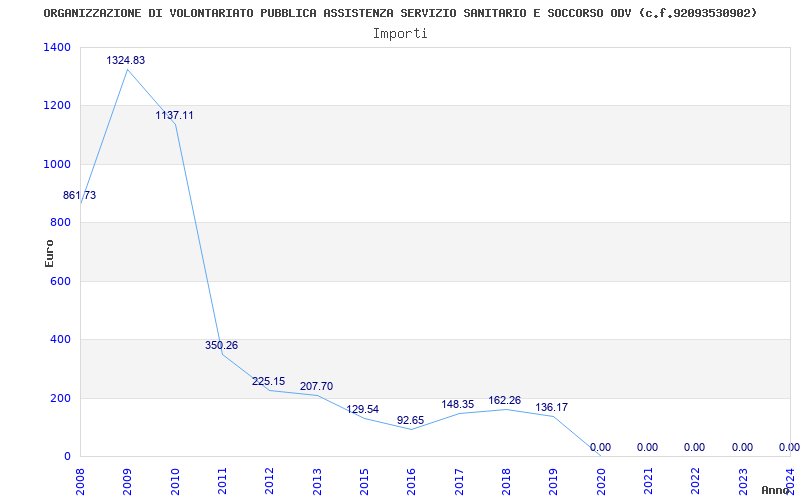Screen dimensions: 800x500
Task: Click the 0.00 label above 2020
Action: pyautogui.click(x=601, y=447)
